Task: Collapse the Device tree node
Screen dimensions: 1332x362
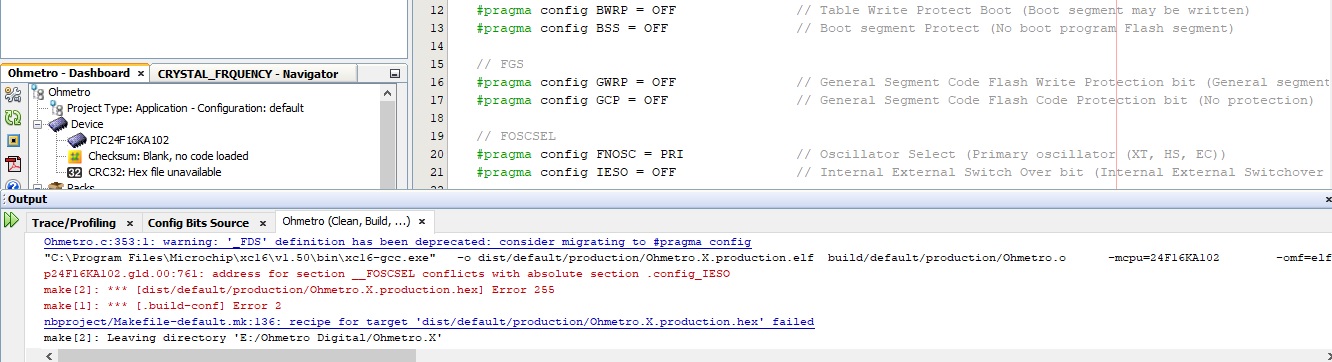Action: point(38,124)
